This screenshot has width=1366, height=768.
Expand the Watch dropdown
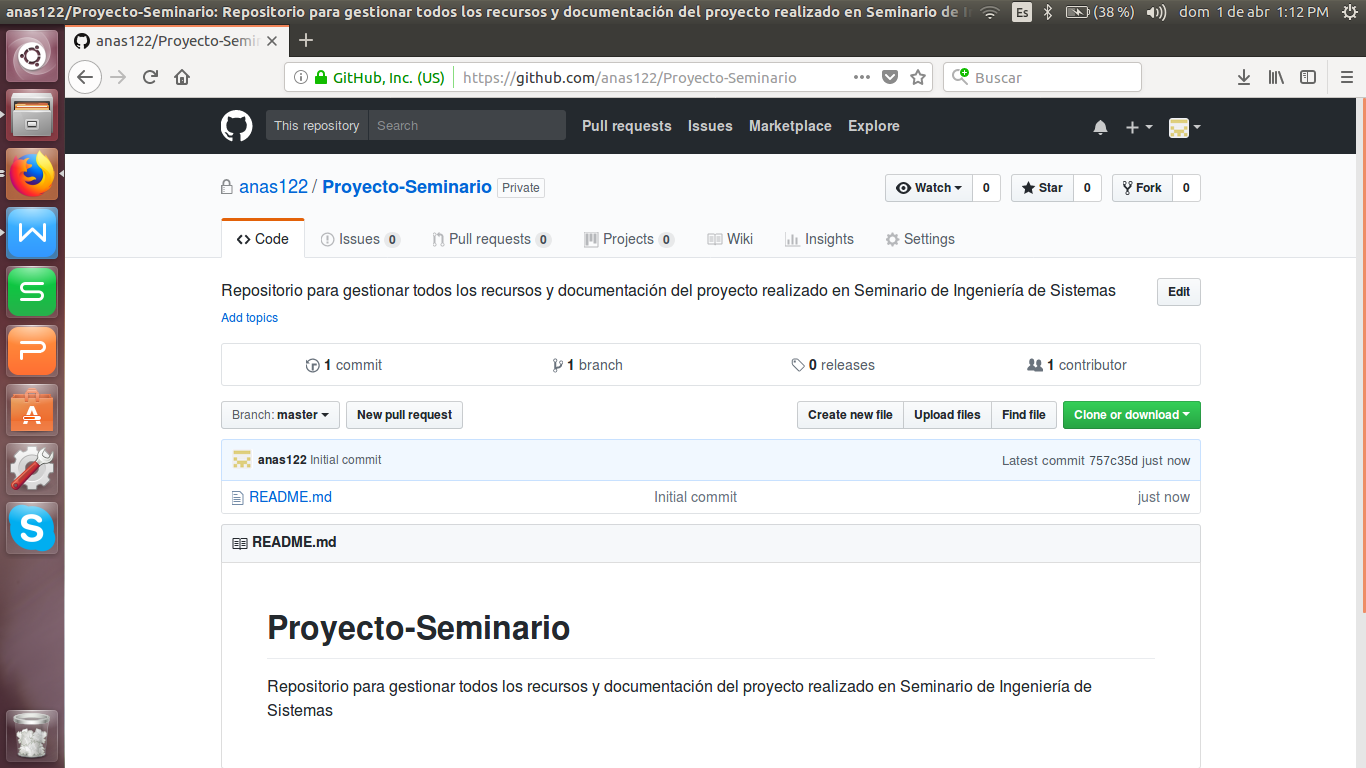pos(929,188)
